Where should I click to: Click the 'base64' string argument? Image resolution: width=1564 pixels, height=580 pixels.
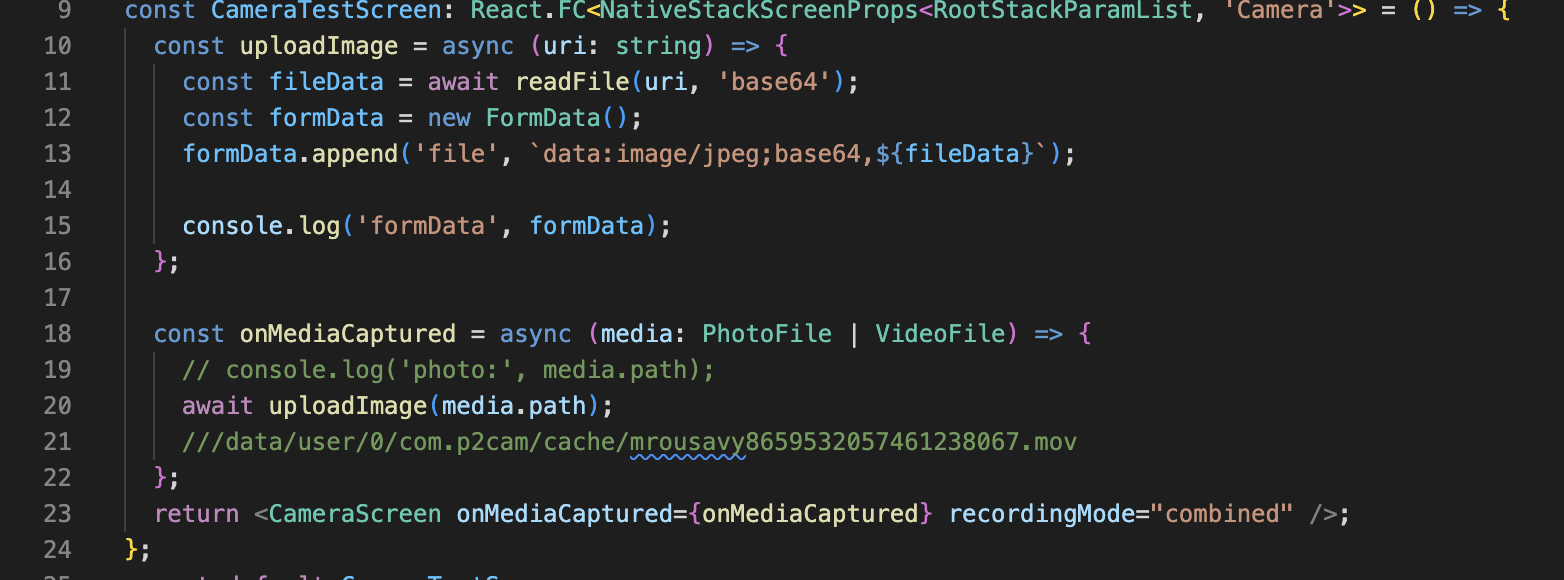point(775,82)
